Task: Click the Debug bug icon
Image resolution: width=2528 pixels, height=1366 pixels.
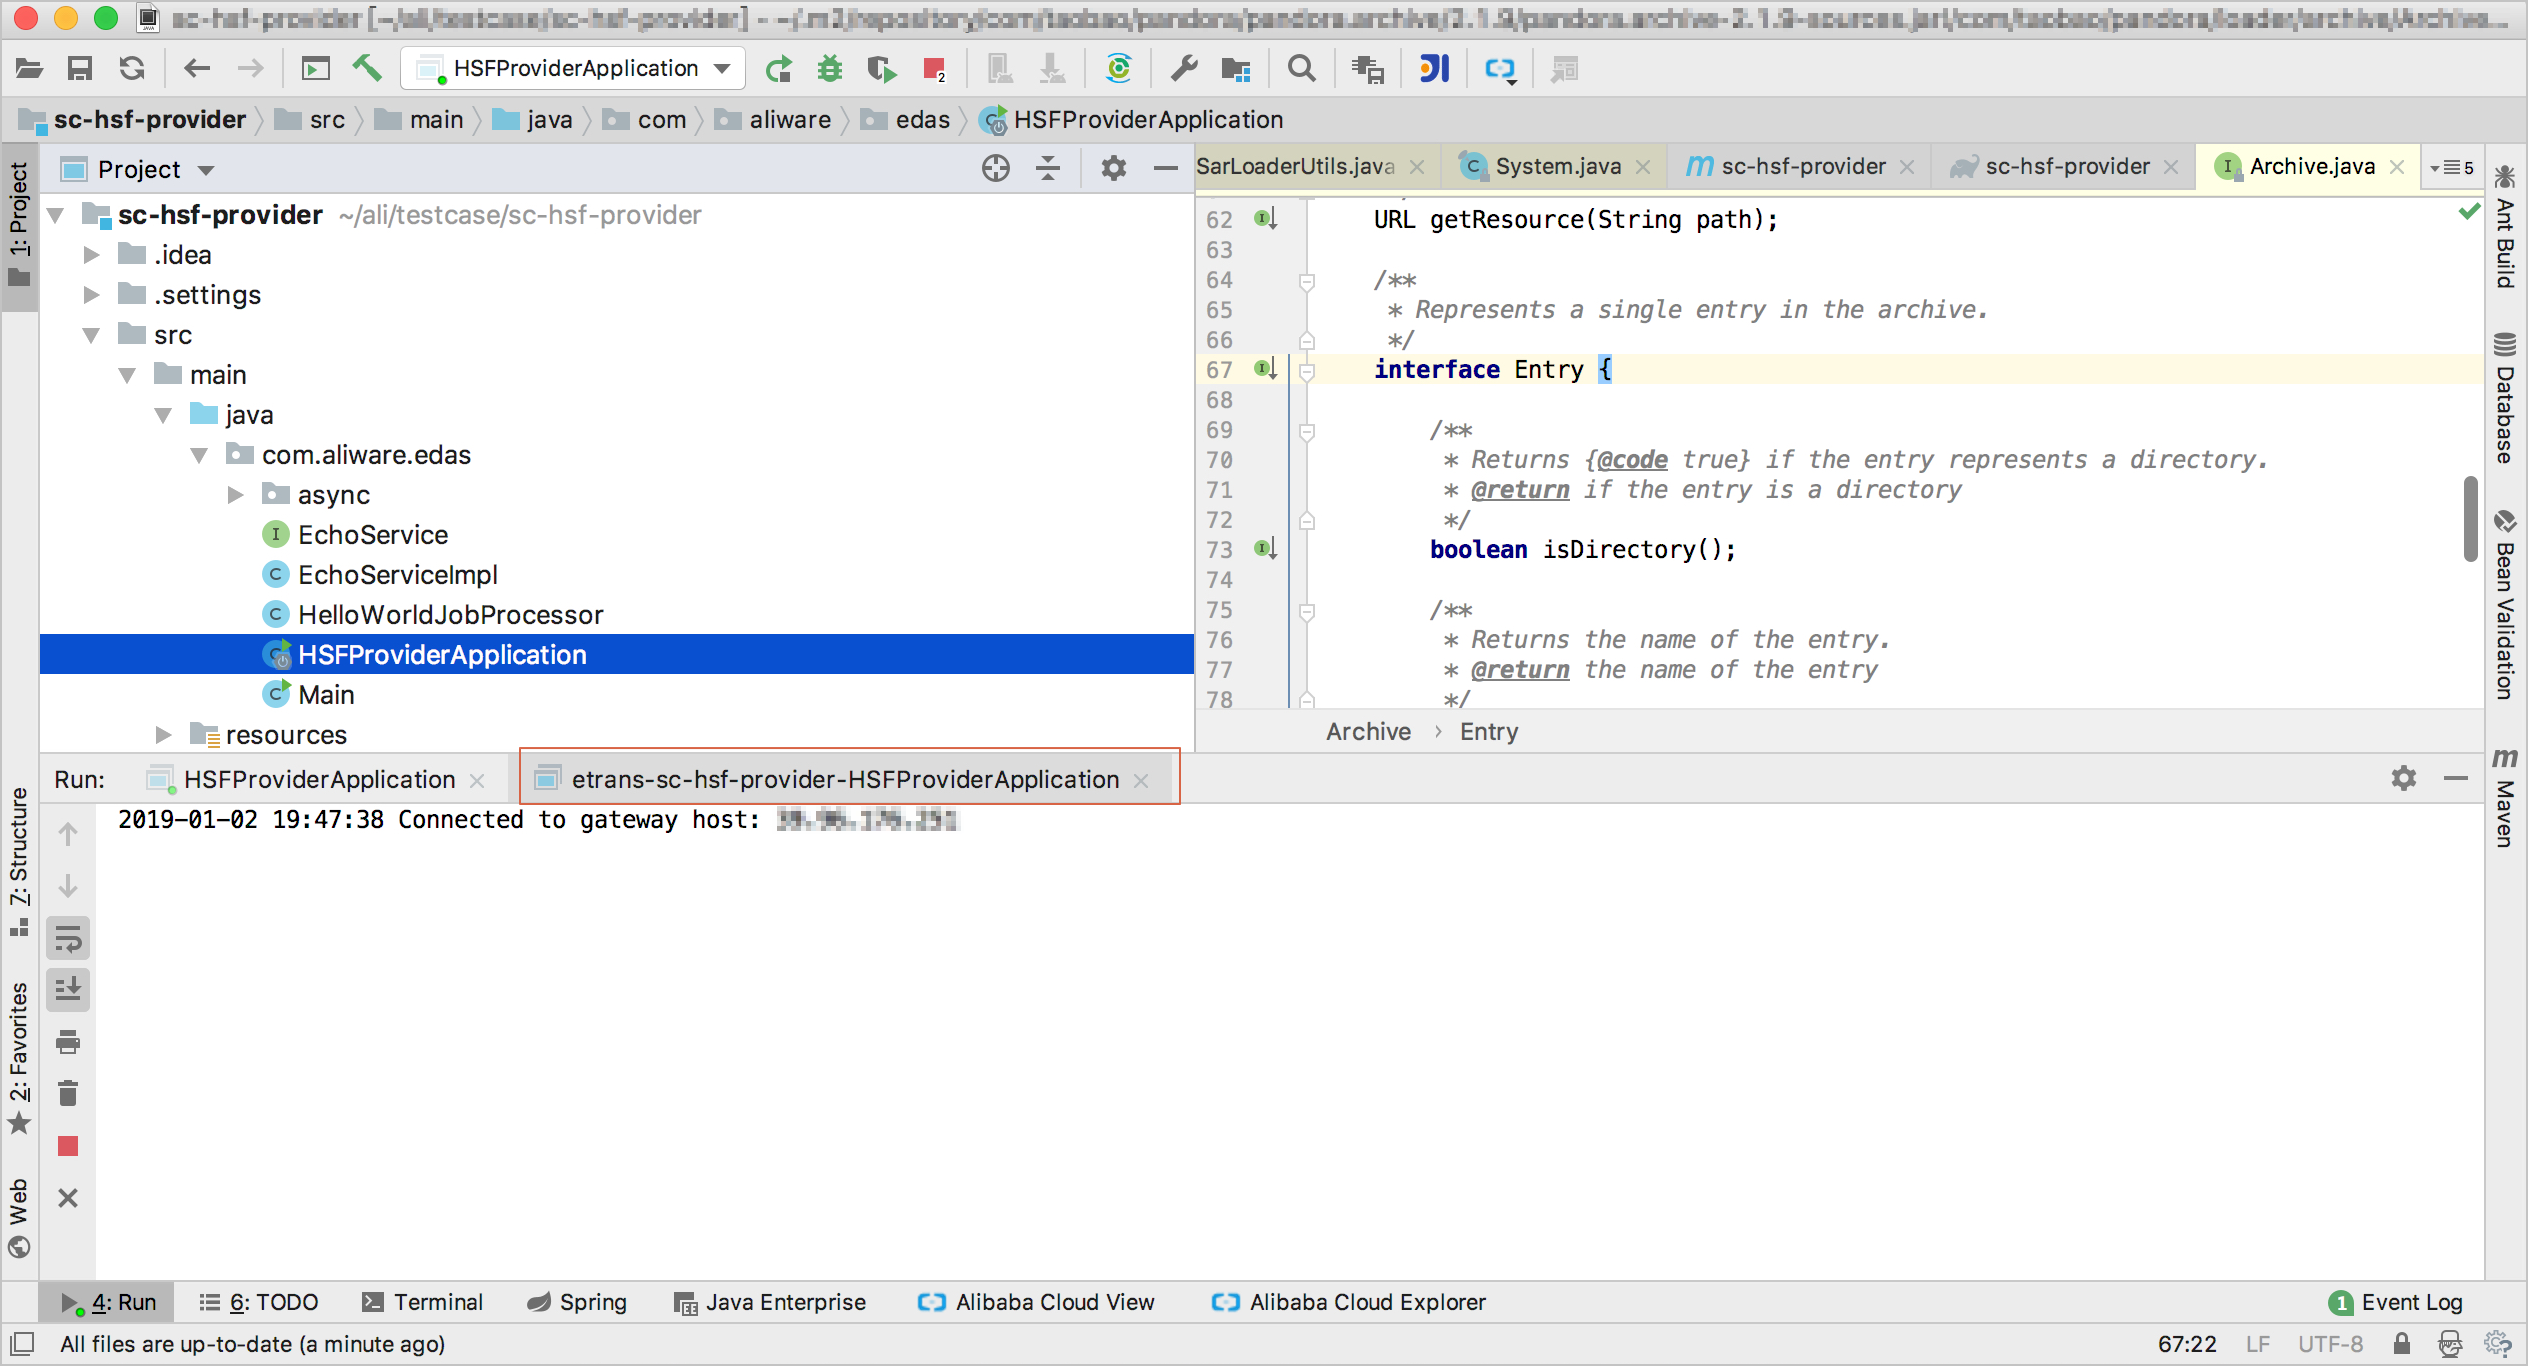Action: (x=830, y=69)
